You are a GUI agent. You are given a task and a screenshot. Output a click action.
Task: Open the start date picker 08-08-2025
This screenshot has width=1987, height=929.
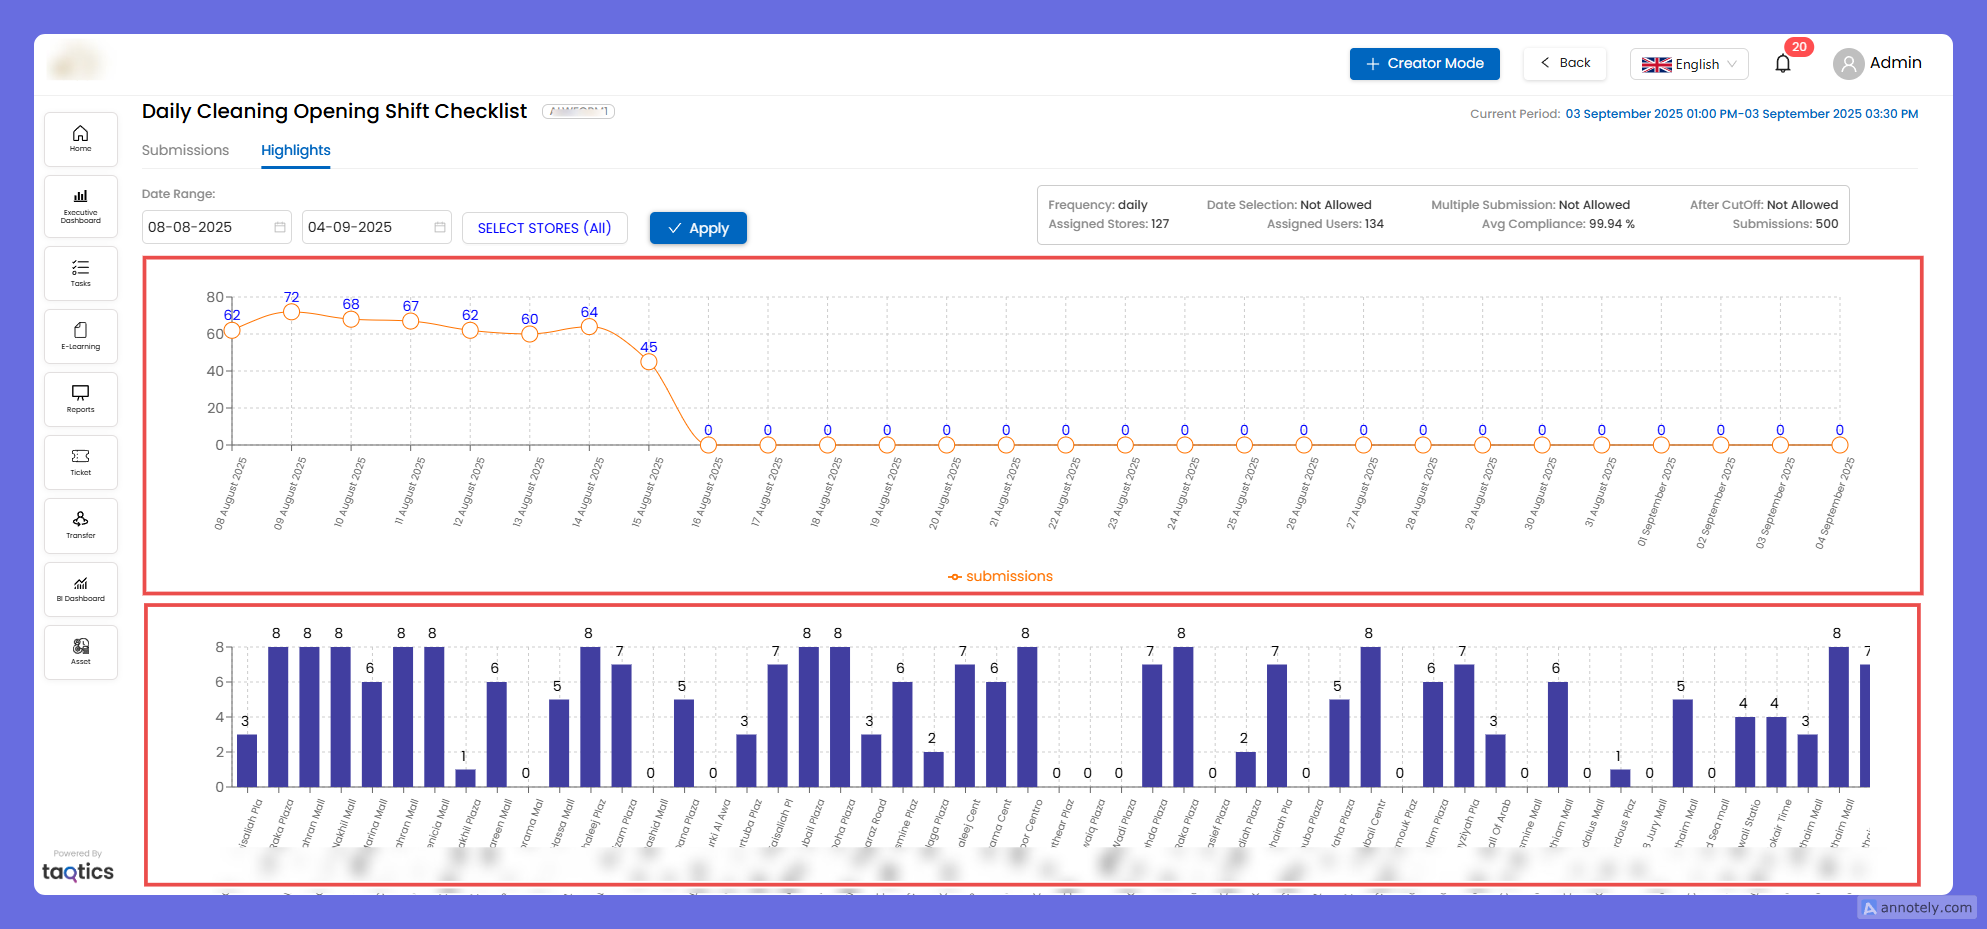coord(216,228)
